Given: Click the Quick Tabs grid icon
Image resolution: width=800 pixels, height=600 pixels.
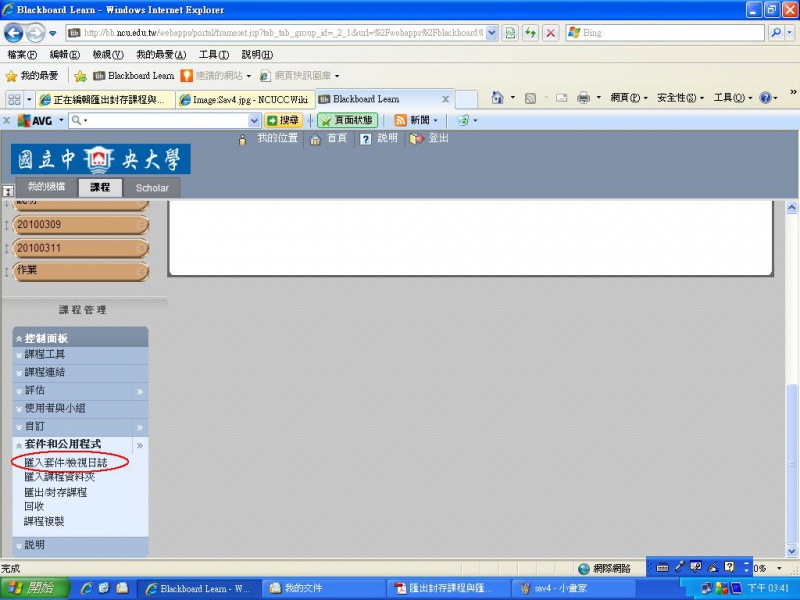Looking at the screenshot, I should 14,99.
